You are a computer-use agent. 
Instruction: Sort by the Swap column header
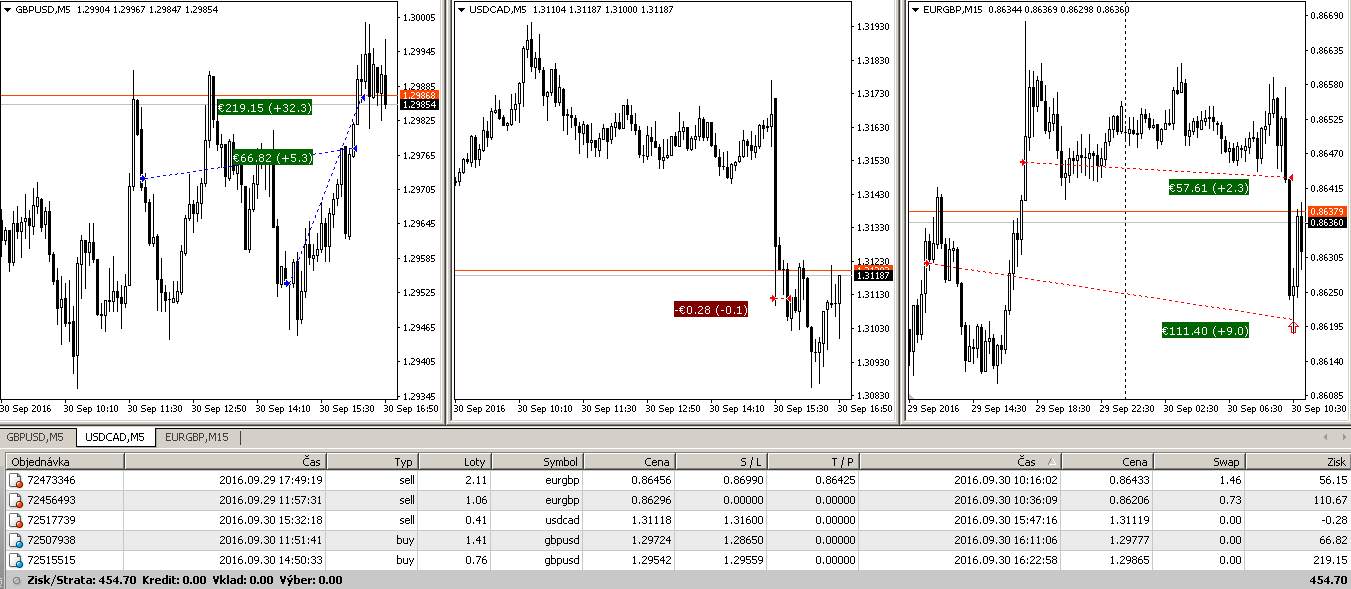click(1200, 461)
